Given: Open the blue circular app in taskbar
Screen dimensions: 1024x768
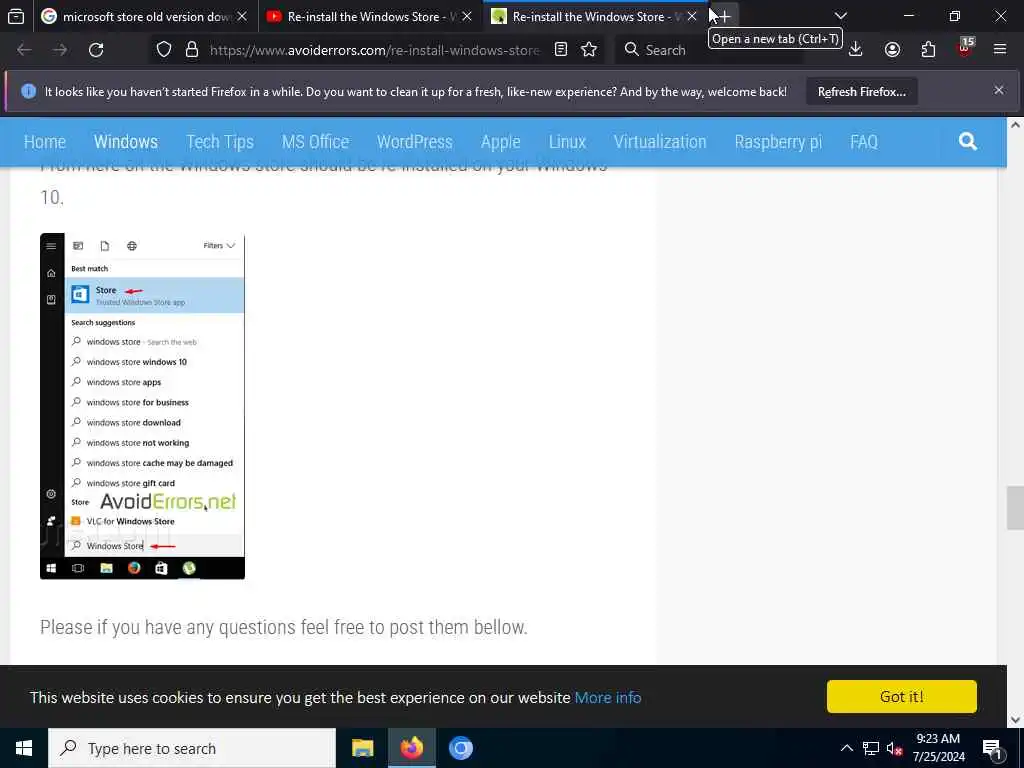Looking at the screenshot, I should tap(460, 748).
